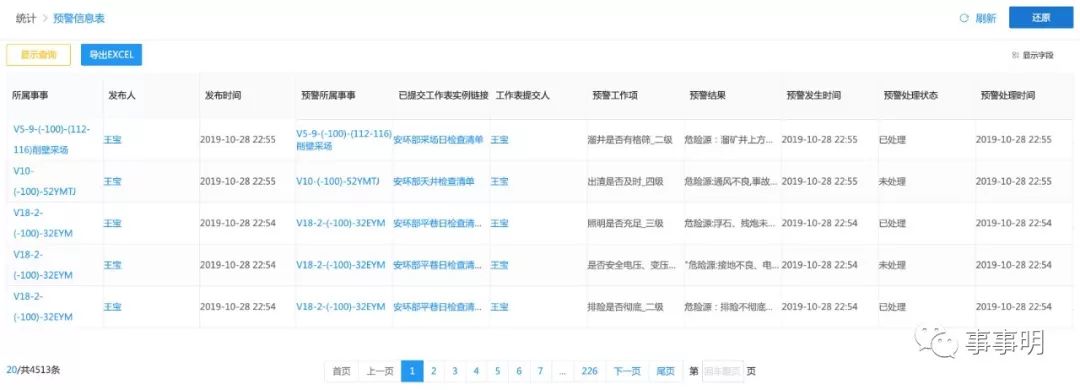Select page 7 in pagination
Viewport: 1080px width, 390px height.
coord(540,371)
